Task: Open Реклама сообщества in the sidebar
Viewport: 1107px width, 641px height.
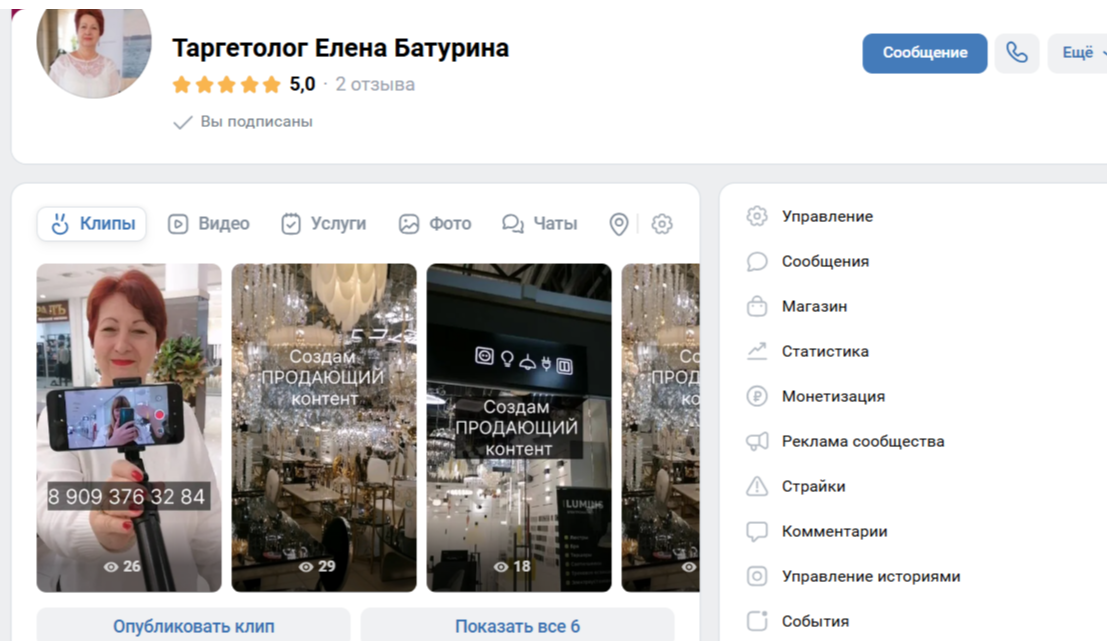Action: [862, 441]
